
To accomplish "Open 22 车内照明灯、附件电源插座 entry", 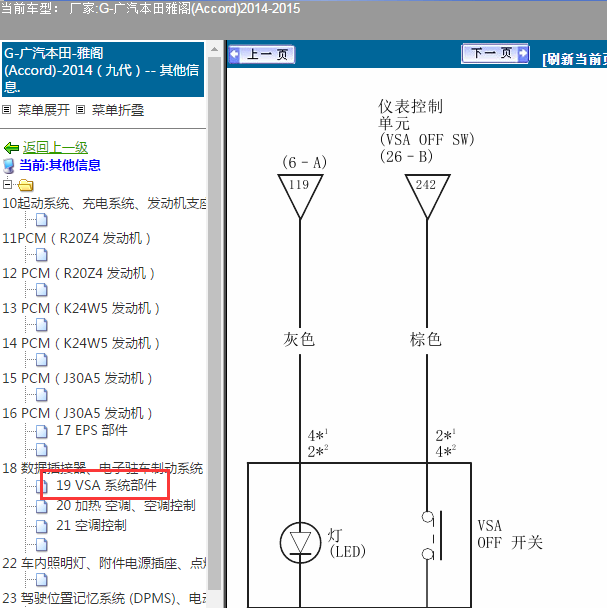I will pos(104,563).
